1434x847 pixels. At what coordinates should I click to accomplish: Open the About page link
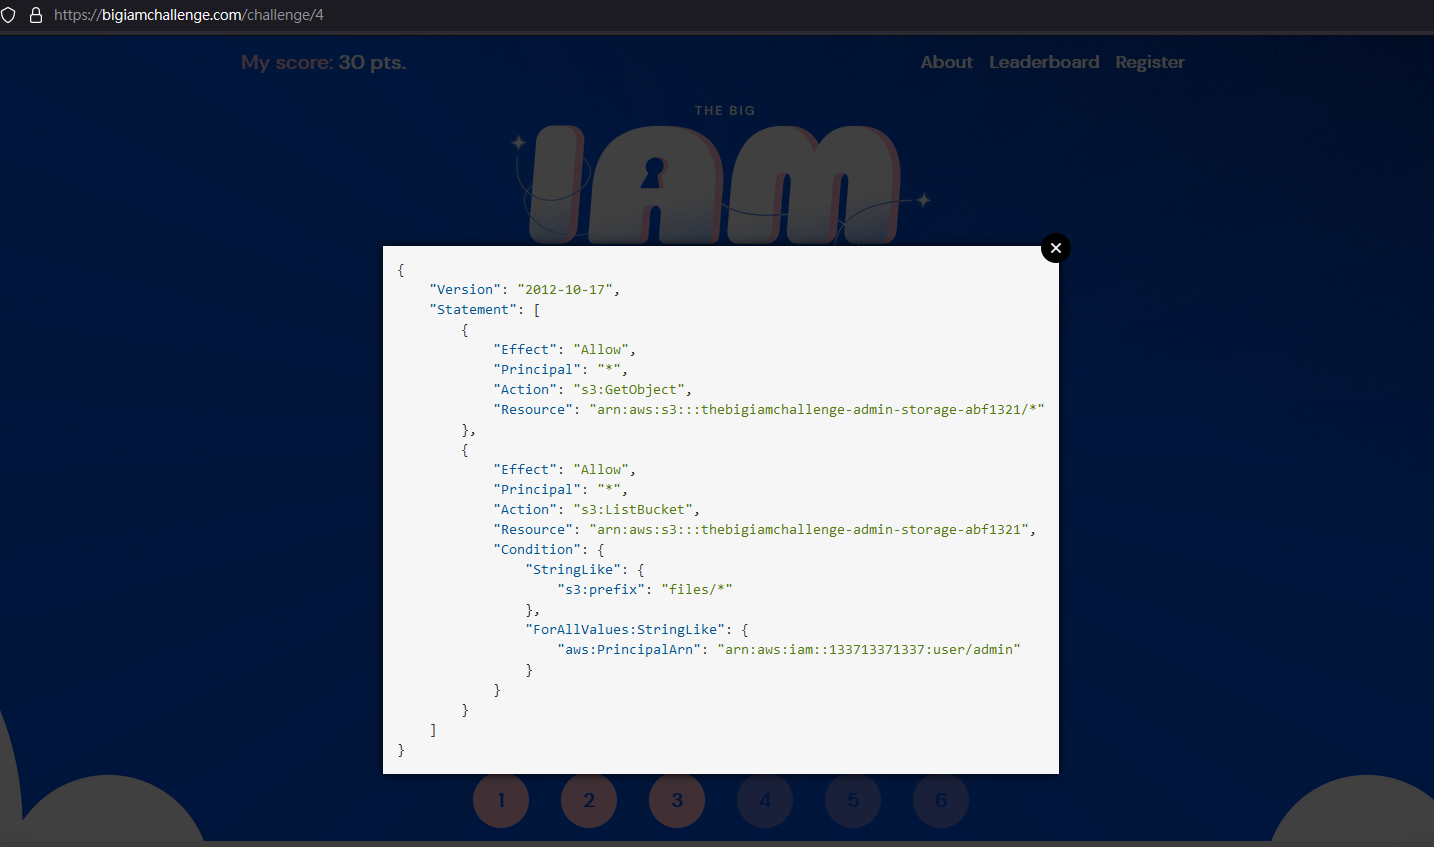point(946,62)
